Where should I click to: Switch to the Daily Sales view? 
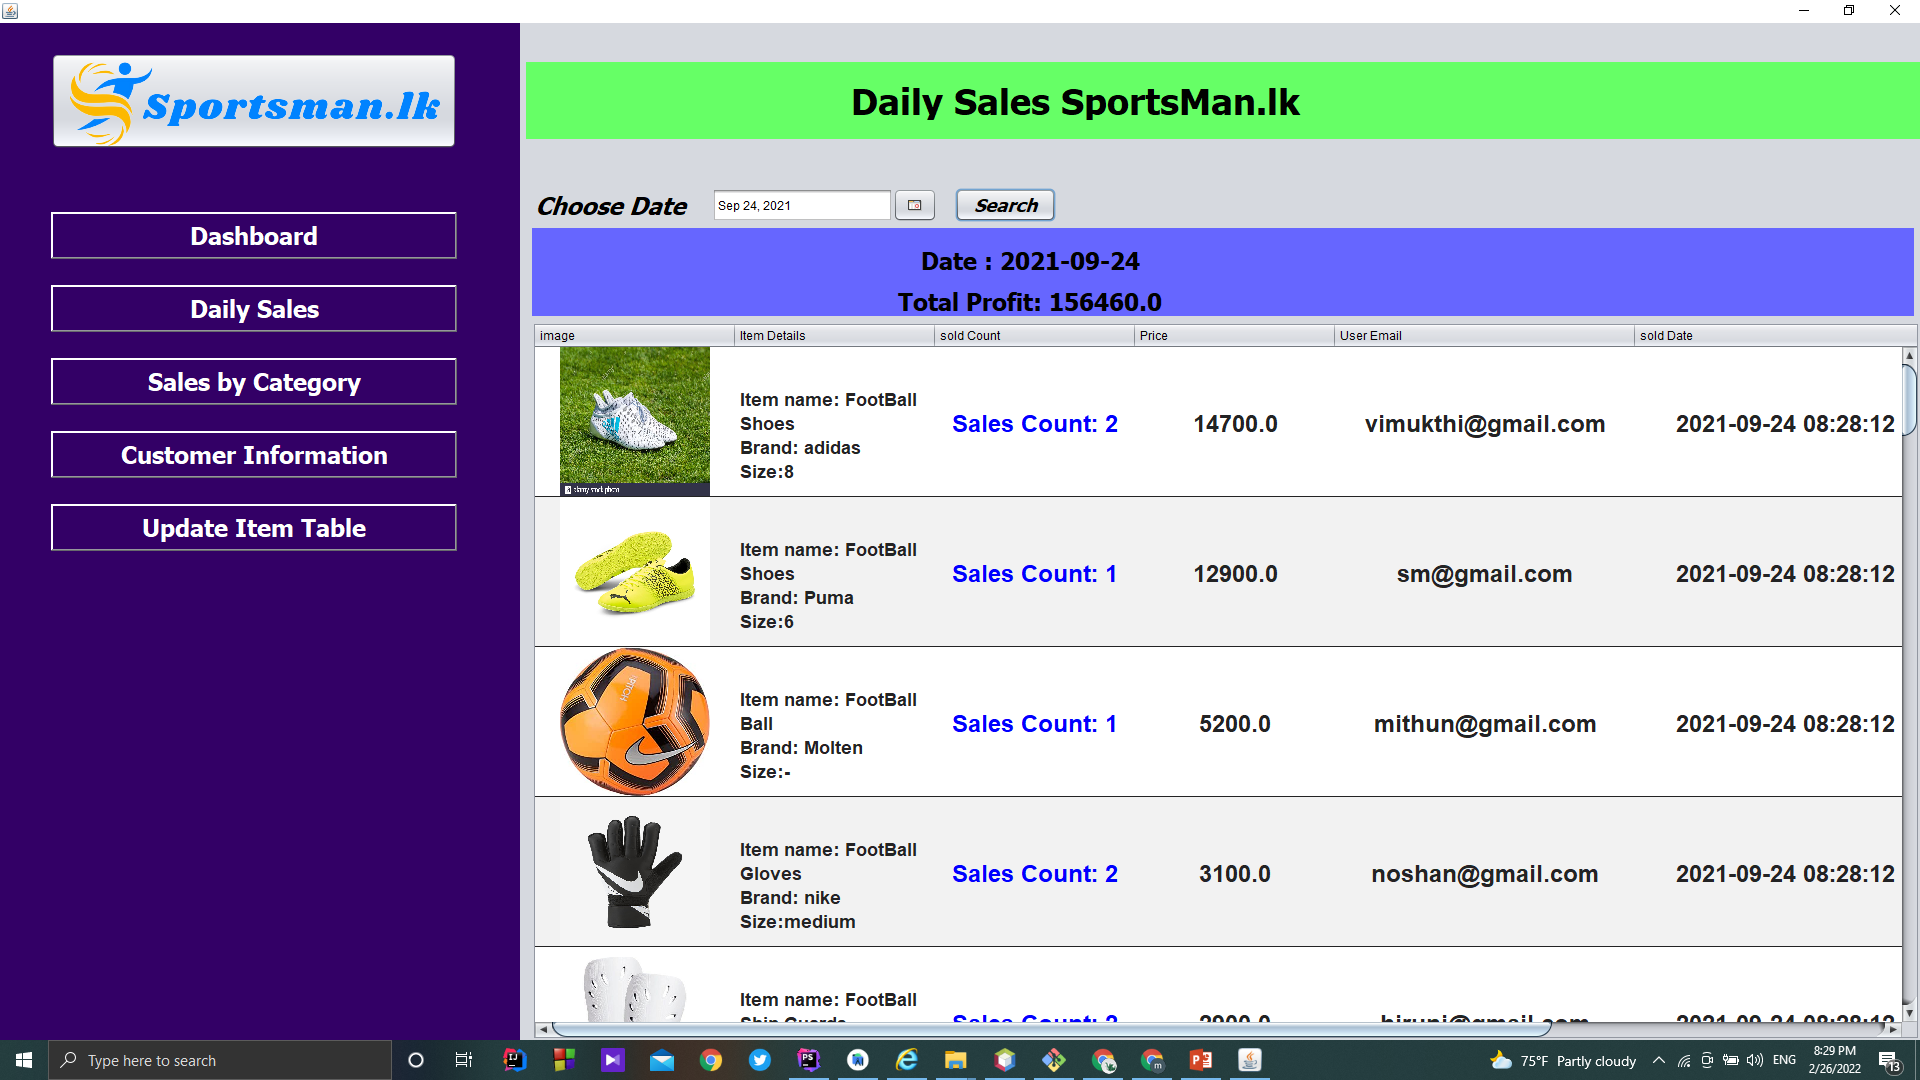coord(253,309)
